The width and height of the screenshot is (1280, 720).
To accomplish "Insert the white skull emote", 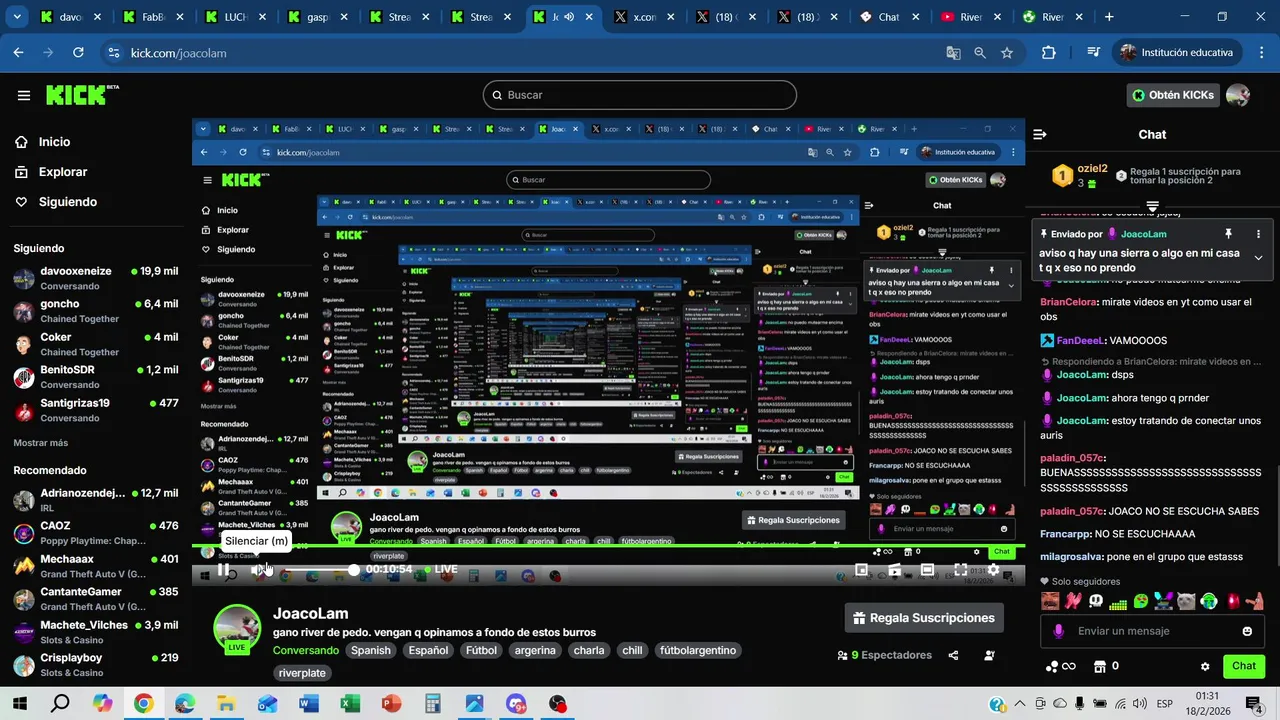I will (1096, 601).
